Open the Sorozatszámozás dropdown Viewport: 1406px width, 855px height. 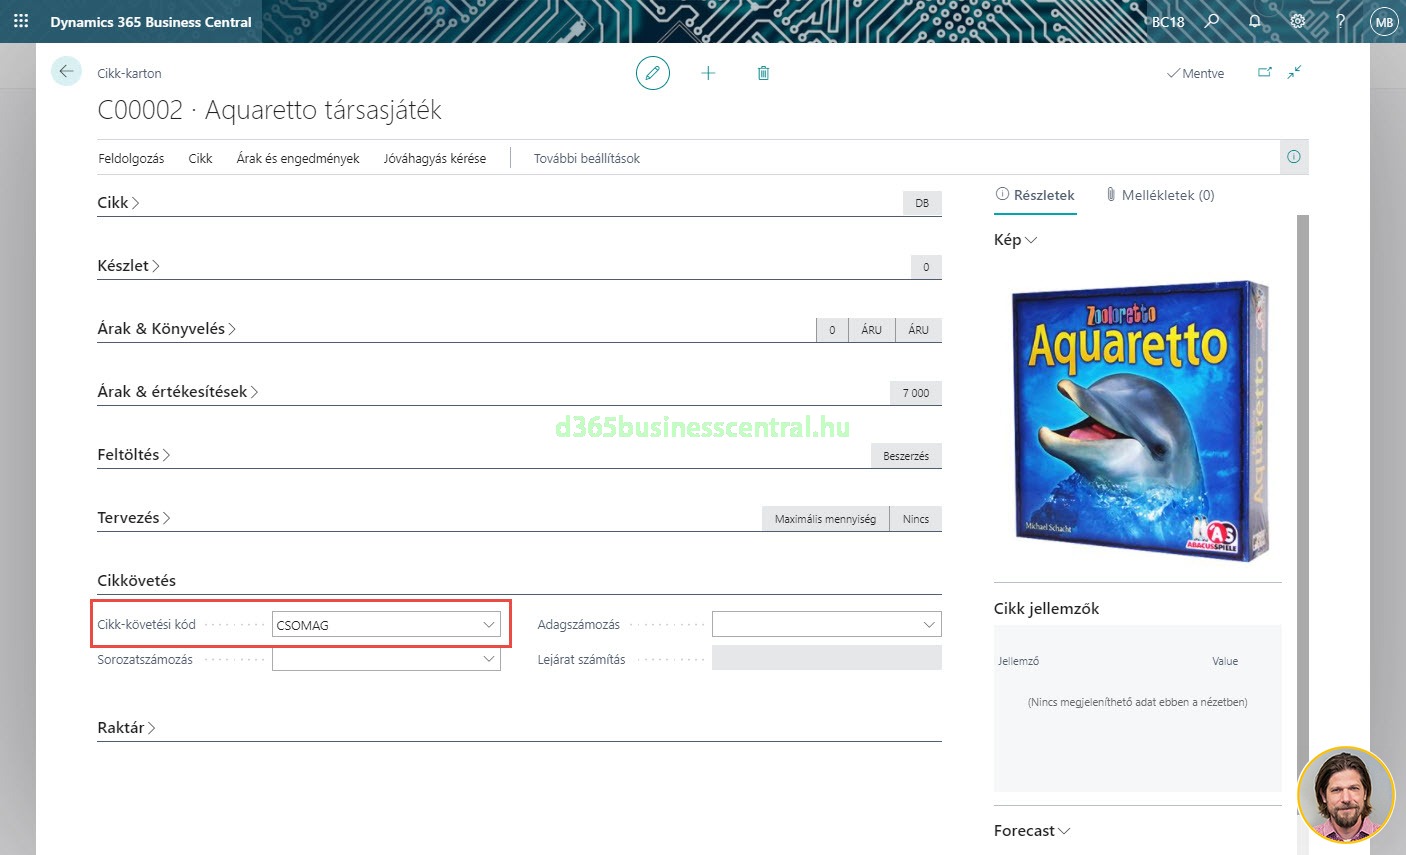click(x=488, y=659)
